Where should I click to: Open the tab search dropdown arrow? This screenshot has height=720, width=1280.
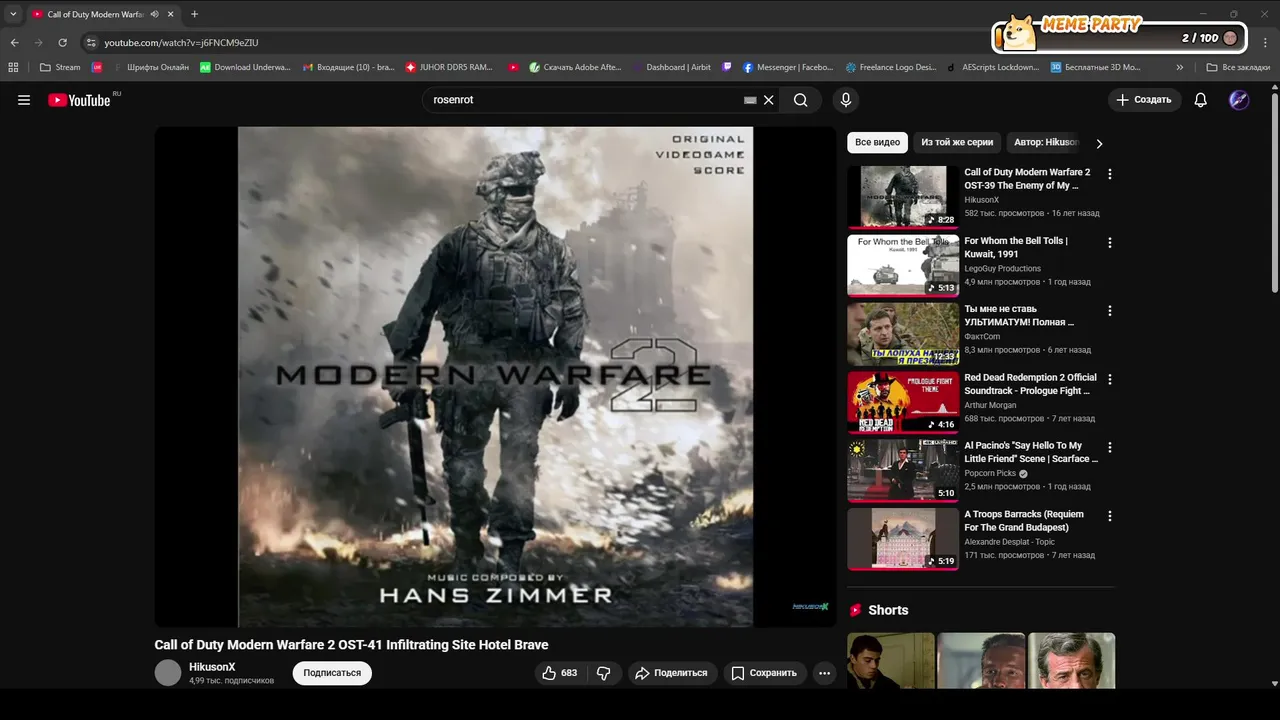pos(13,14)
